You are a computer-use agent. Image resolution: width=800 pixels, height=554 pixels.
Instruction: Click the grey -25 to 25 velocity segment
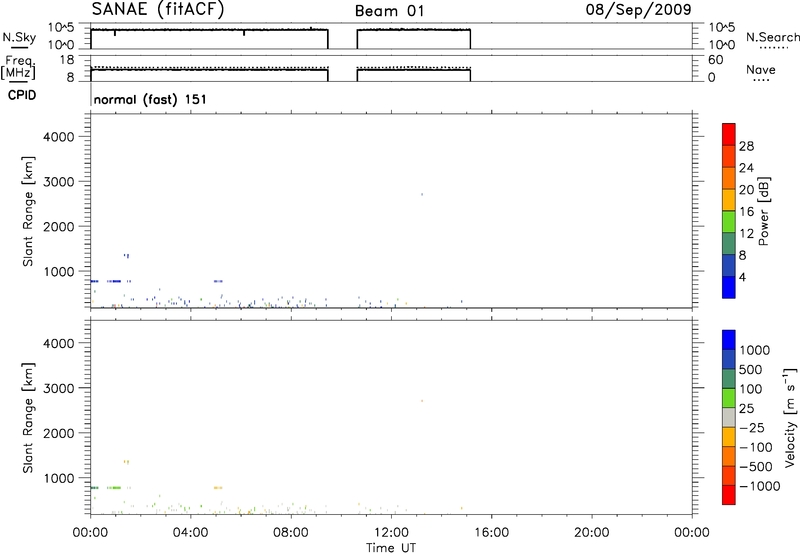(x=729, y=417)
